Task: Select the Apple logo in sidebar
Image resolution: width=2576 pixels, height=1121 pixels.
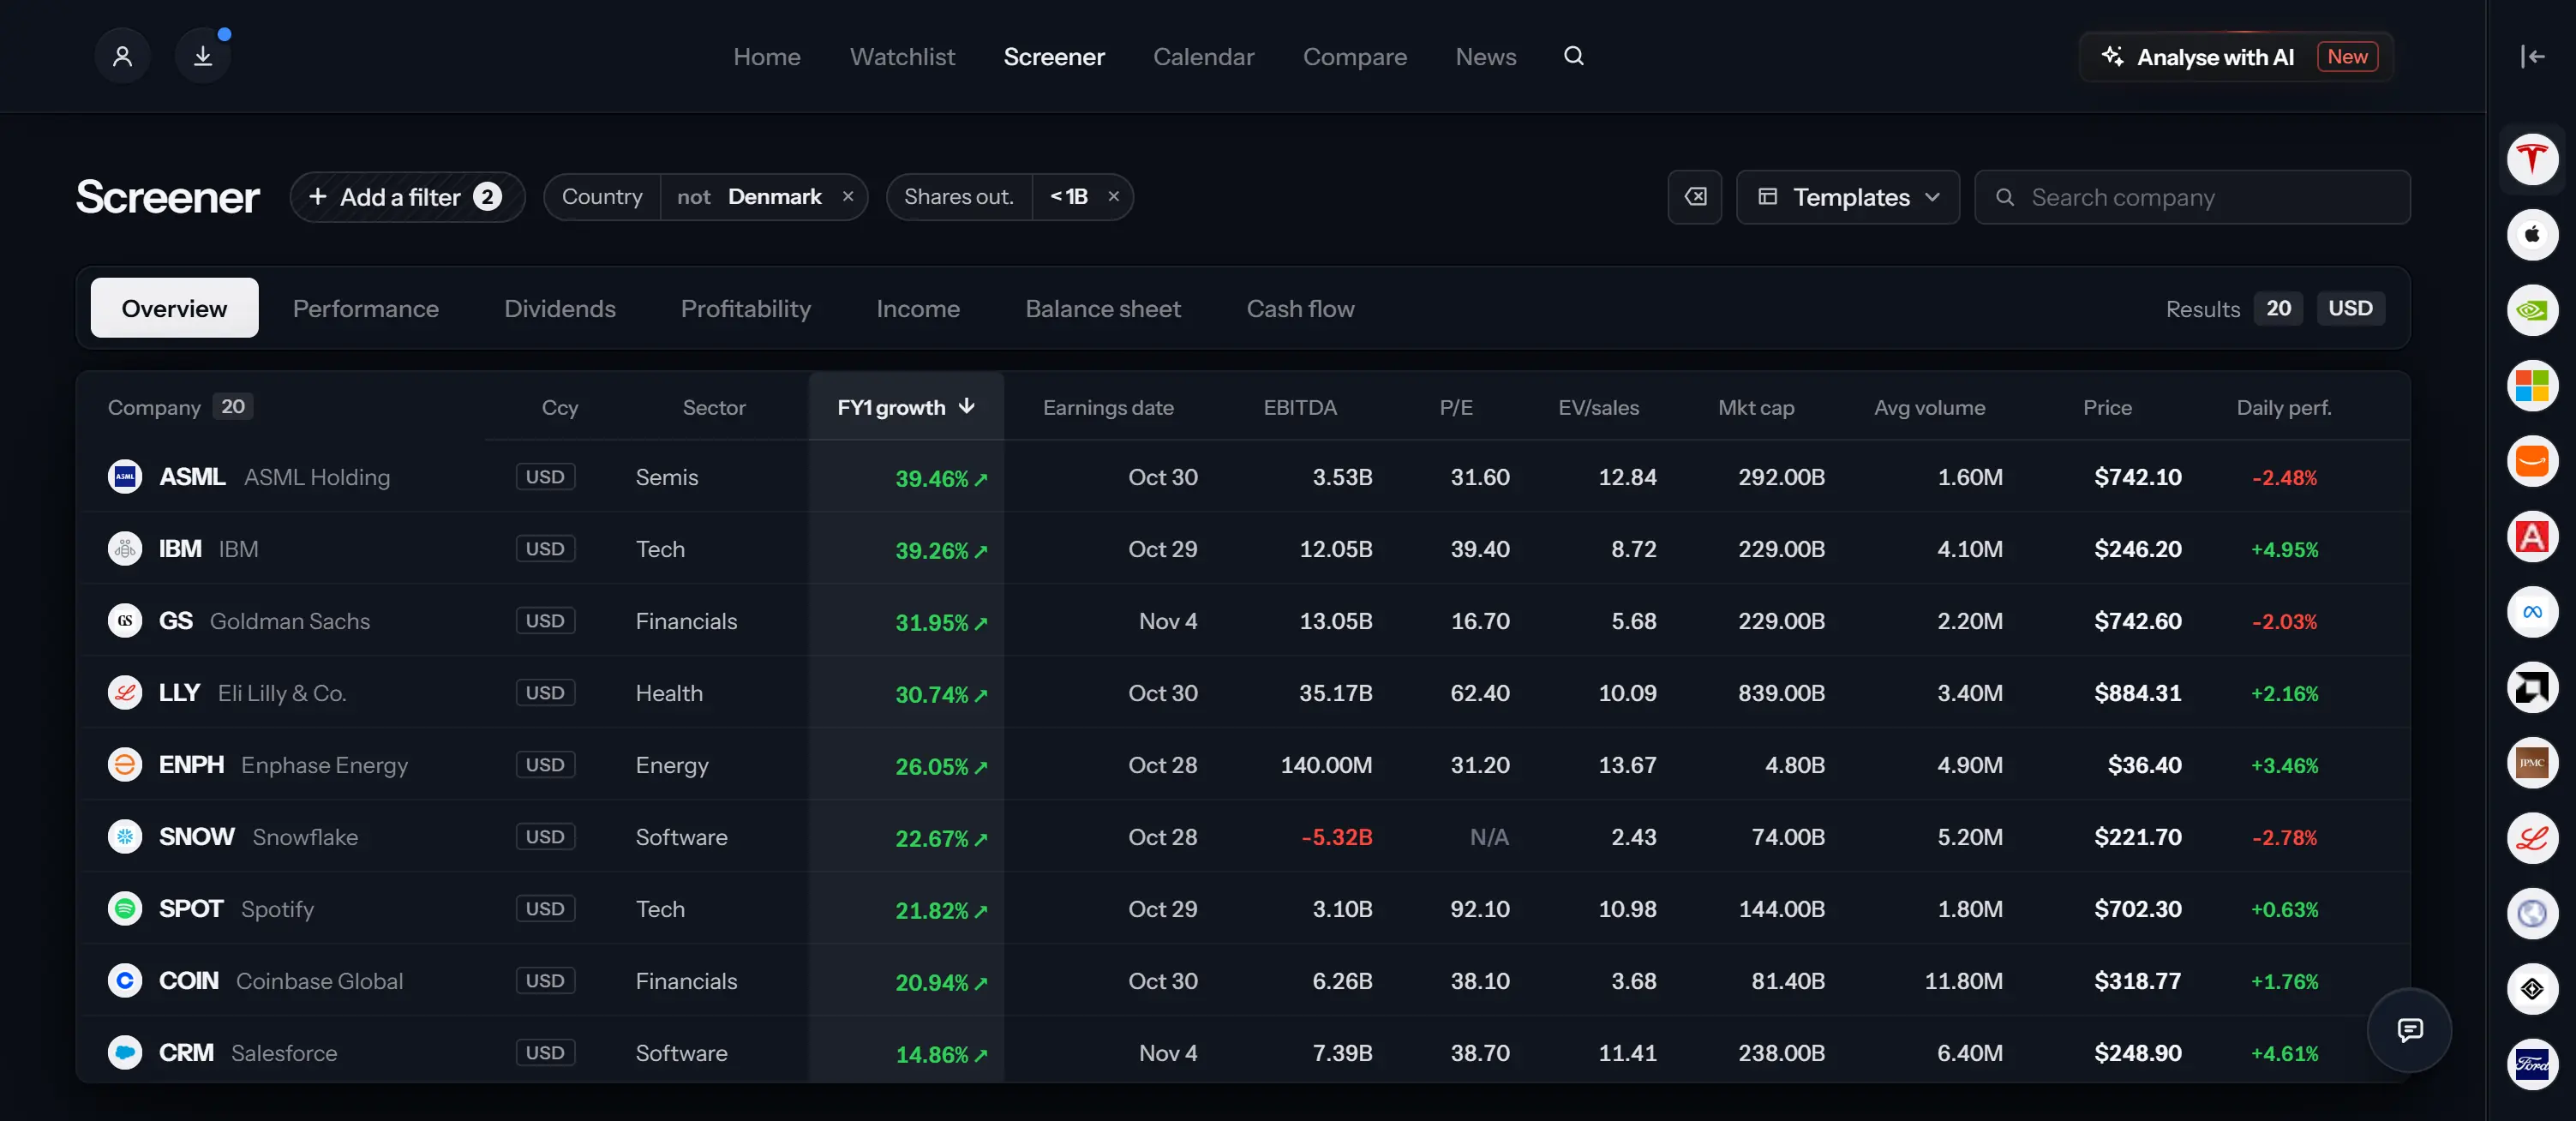Action: pos(2532,234)
